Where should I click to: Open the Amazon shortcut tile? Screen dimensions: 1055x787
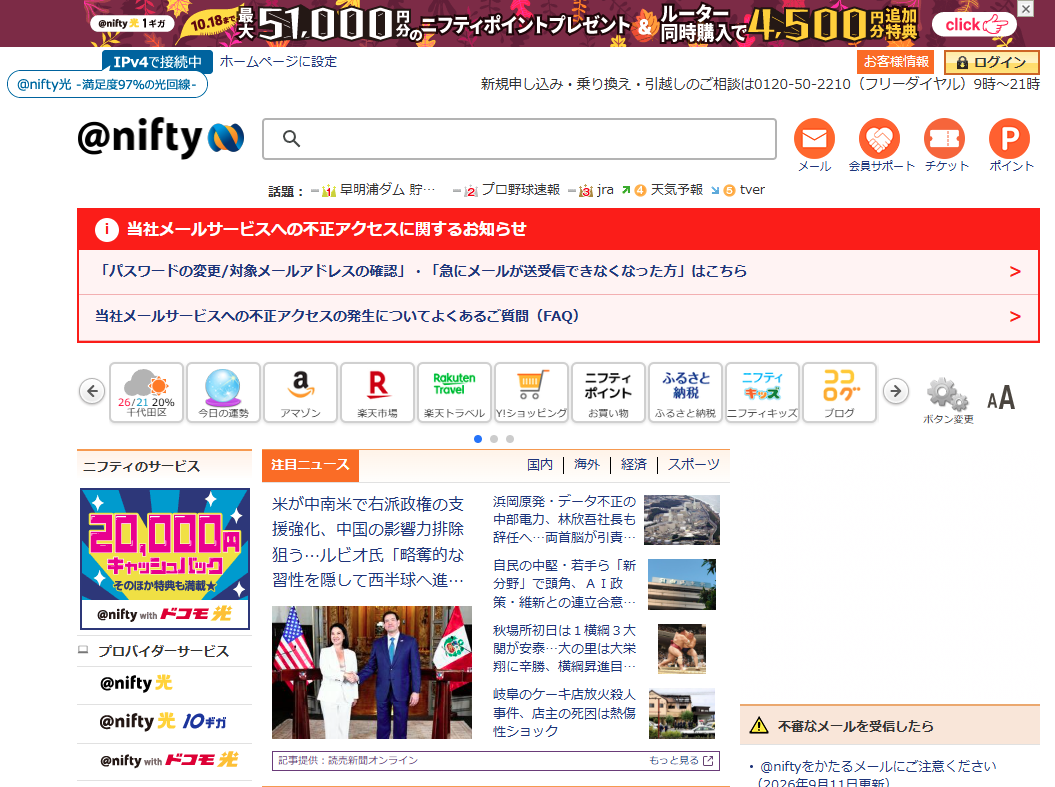(301, 392)
